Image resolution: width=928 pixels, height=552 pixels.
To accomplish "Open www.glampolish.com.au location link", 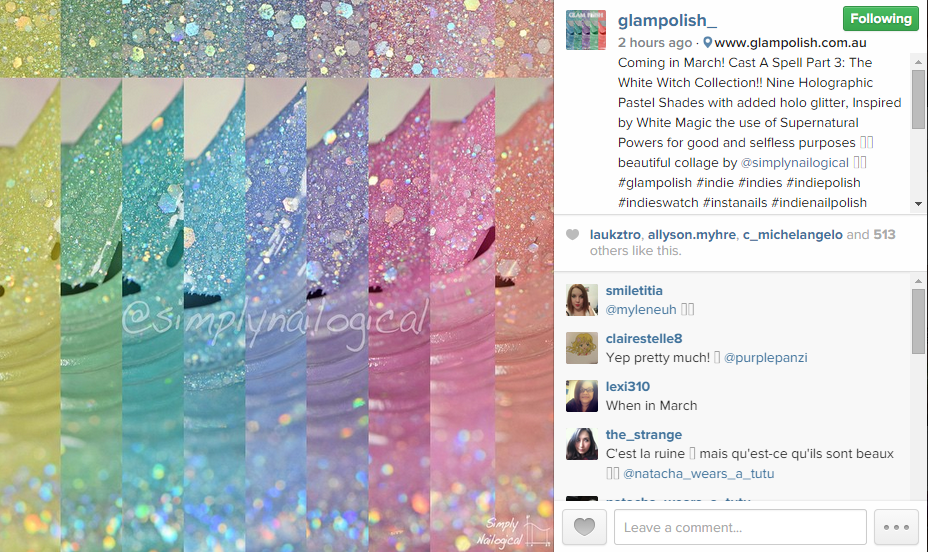I will coord(790,43).
